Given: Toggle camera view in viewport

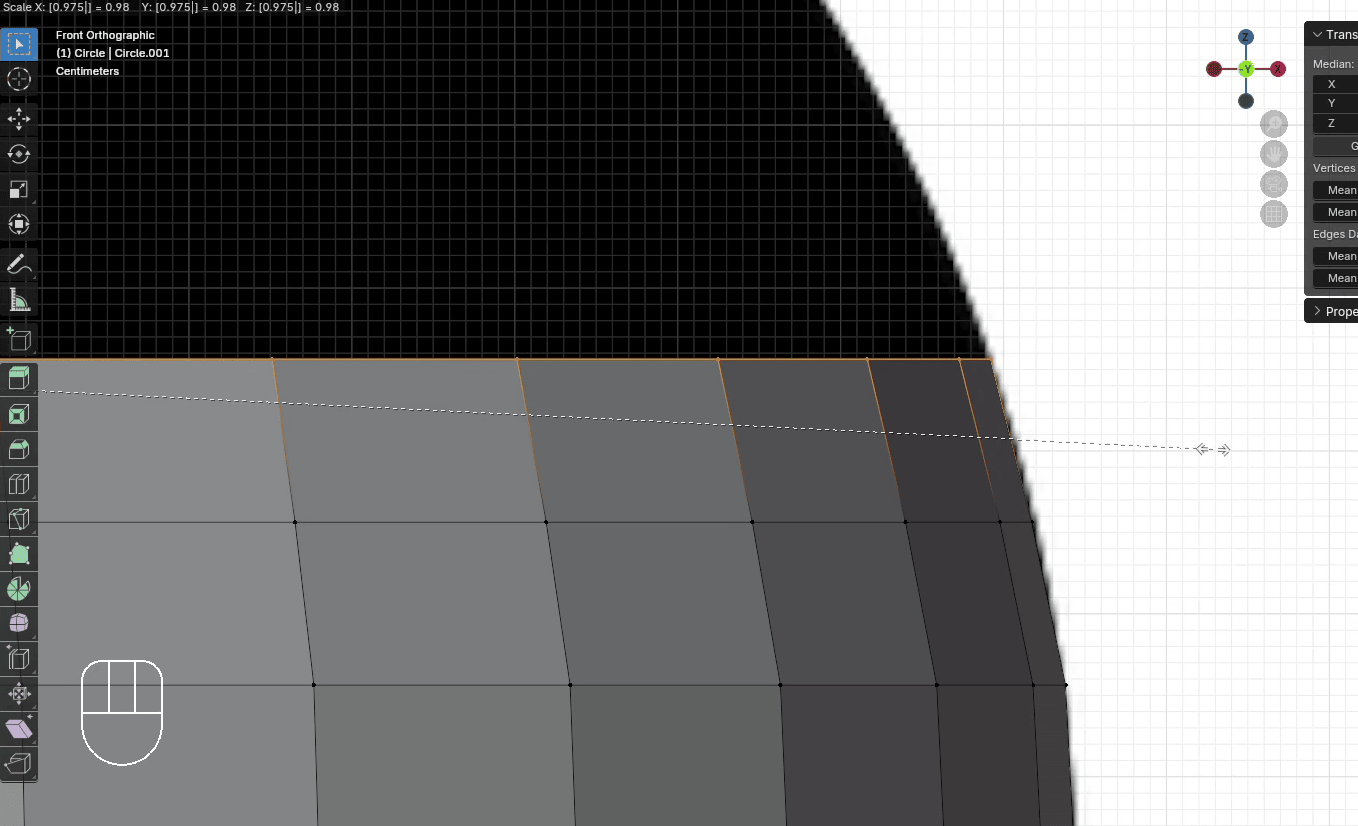Looking at the screenshot, I should (x=1274, y=184).
